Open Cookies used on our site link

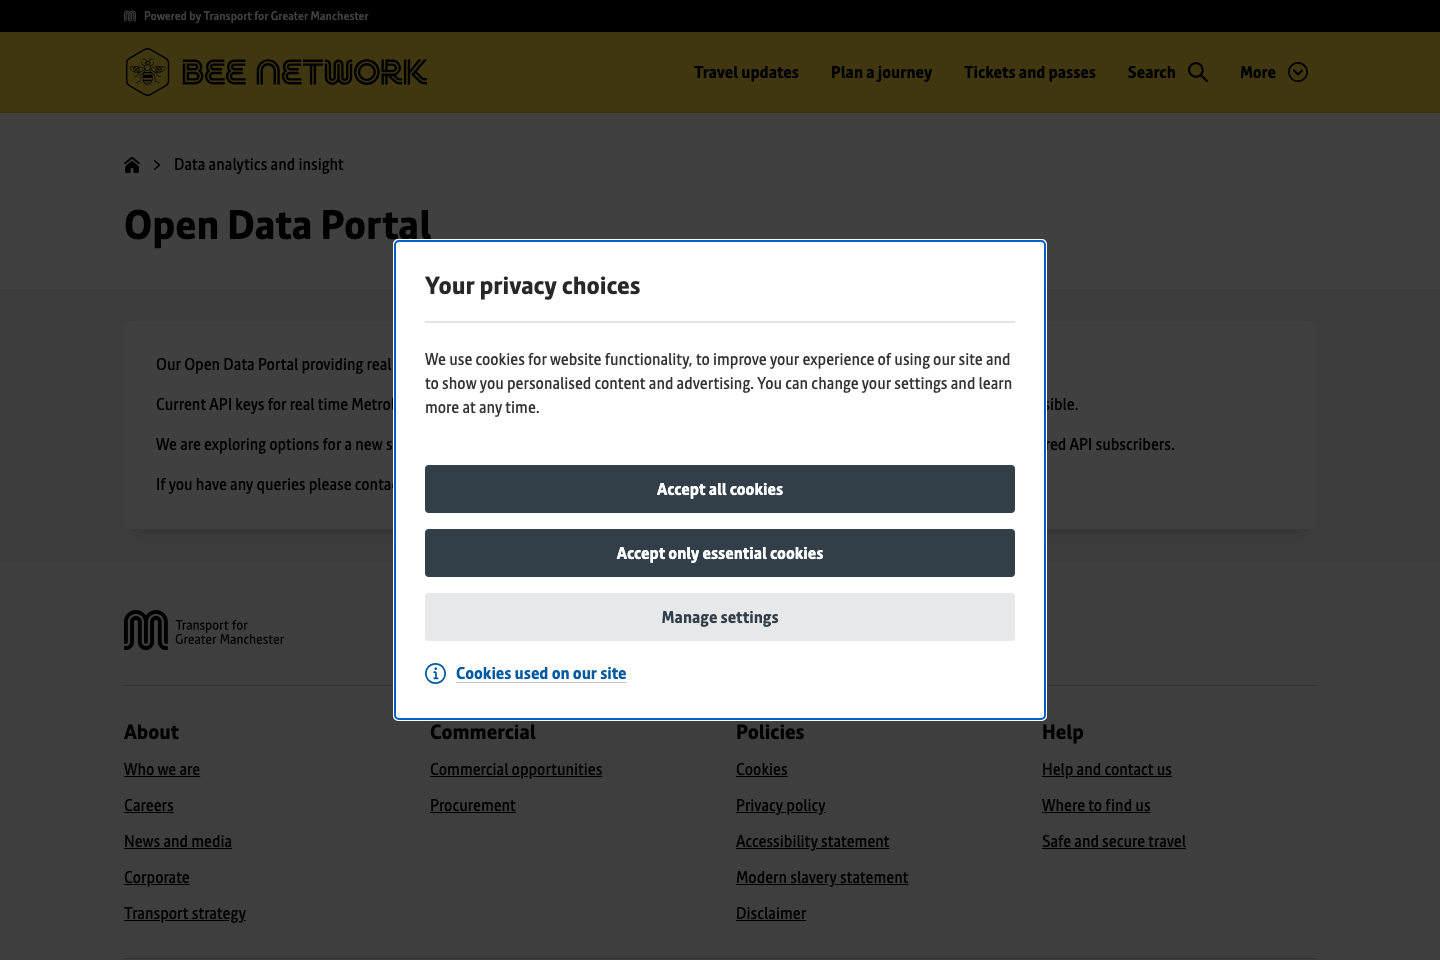(x=541, y=673)
